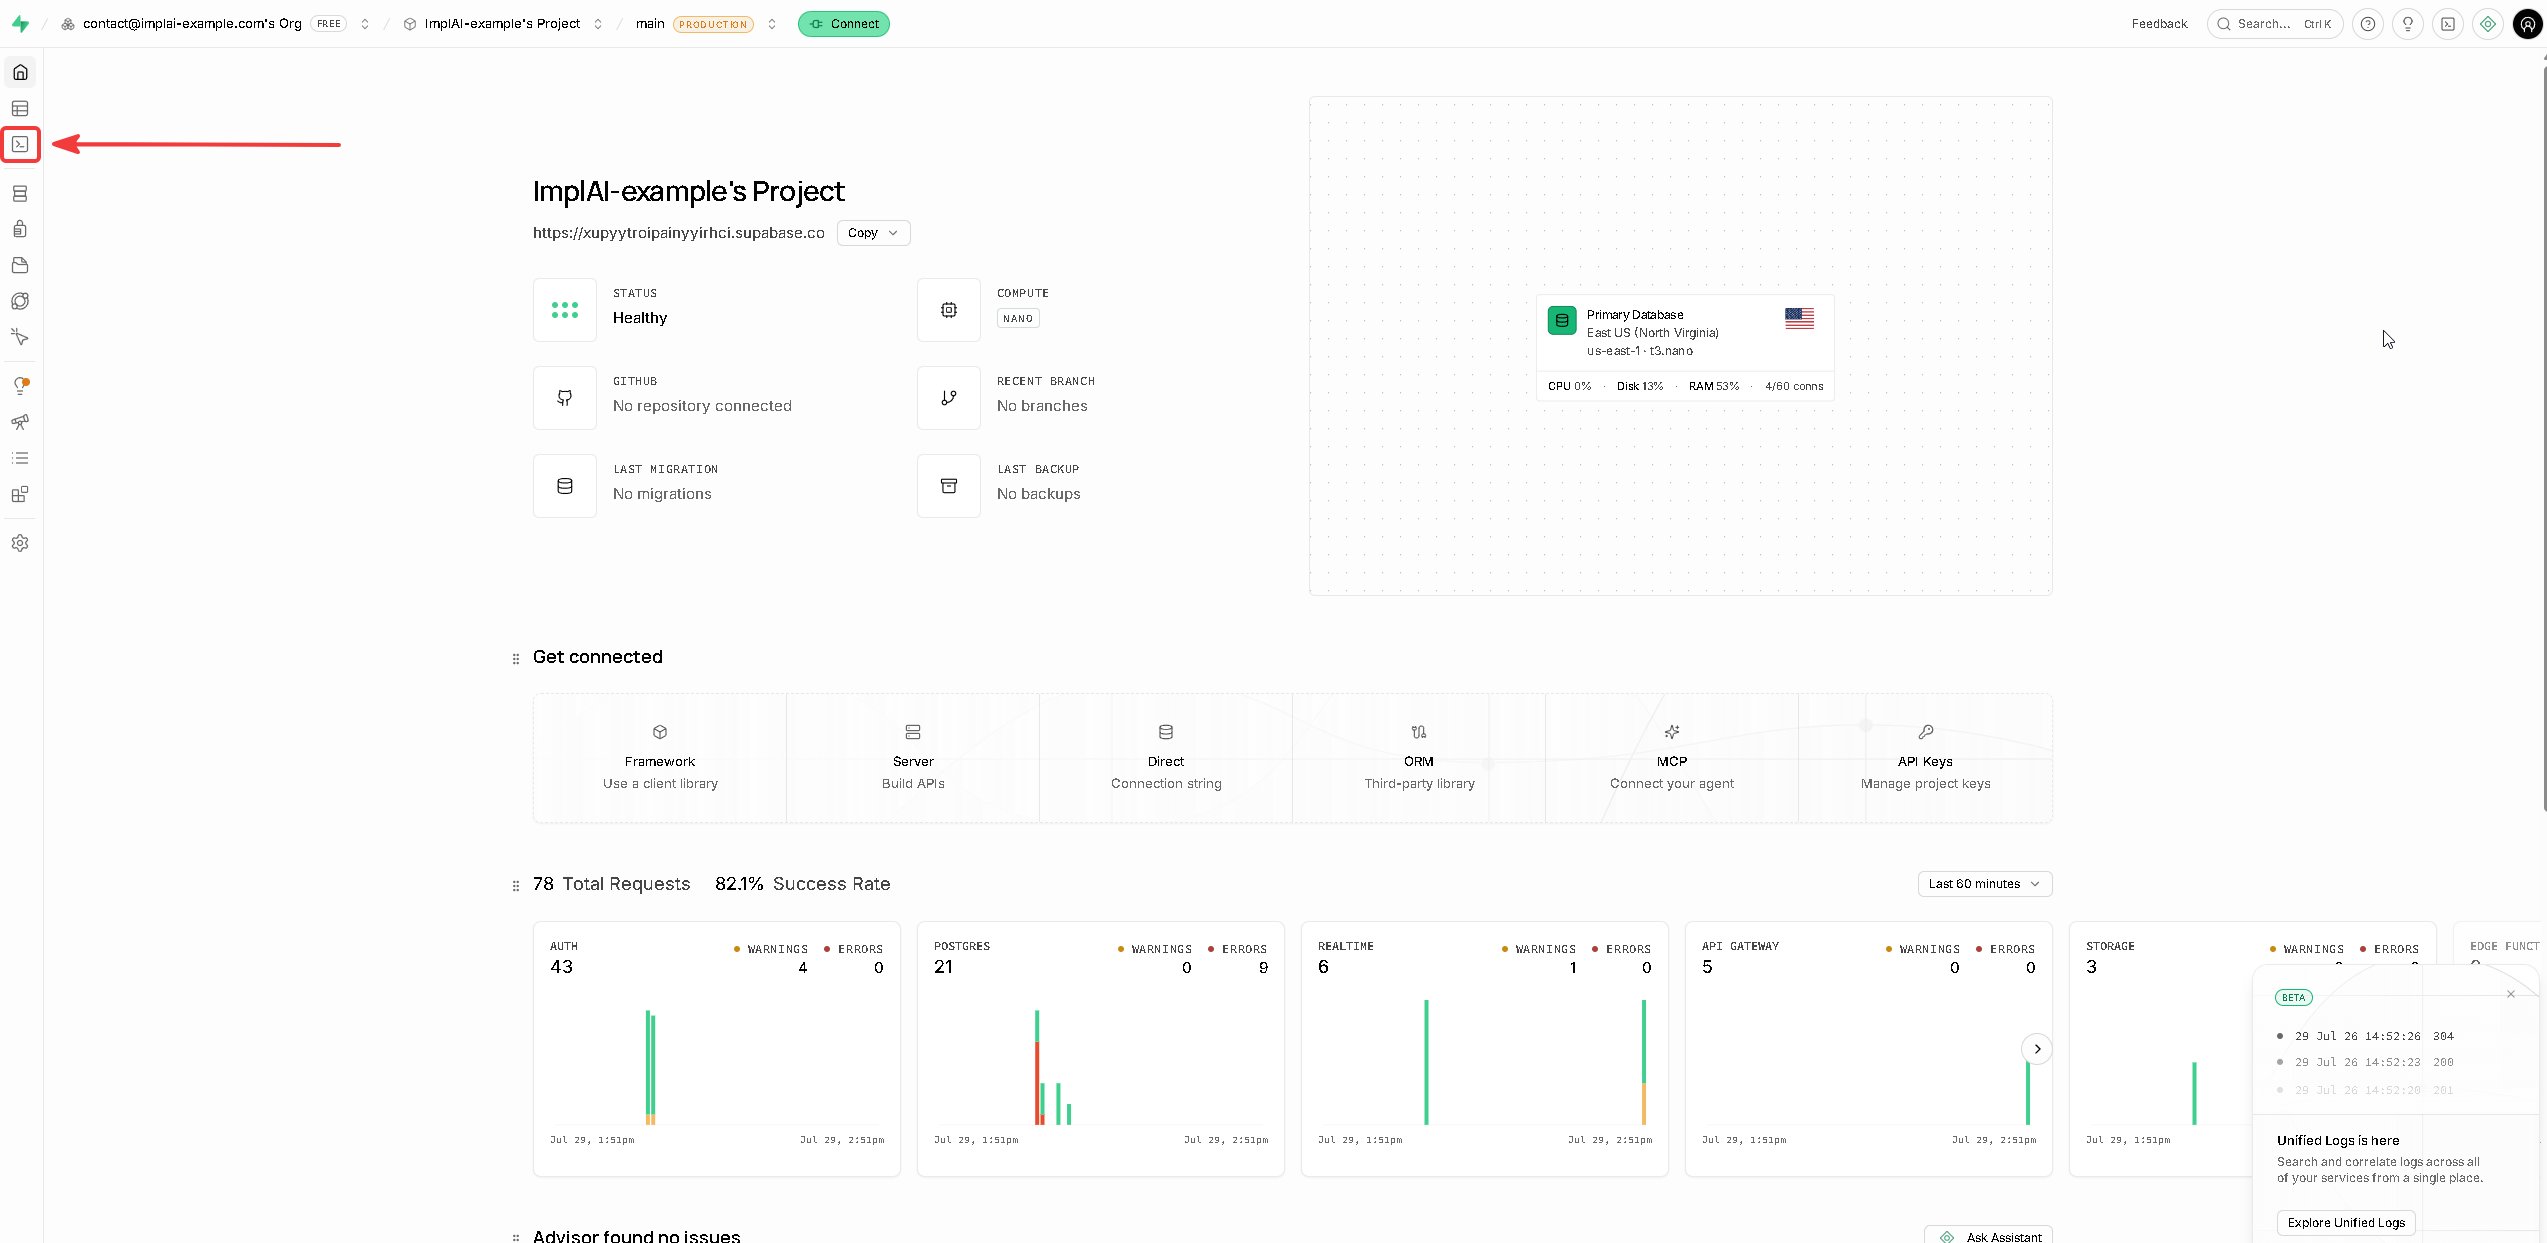
Task: Expand the project switcher chevron
Action: (x=598, y=24)
